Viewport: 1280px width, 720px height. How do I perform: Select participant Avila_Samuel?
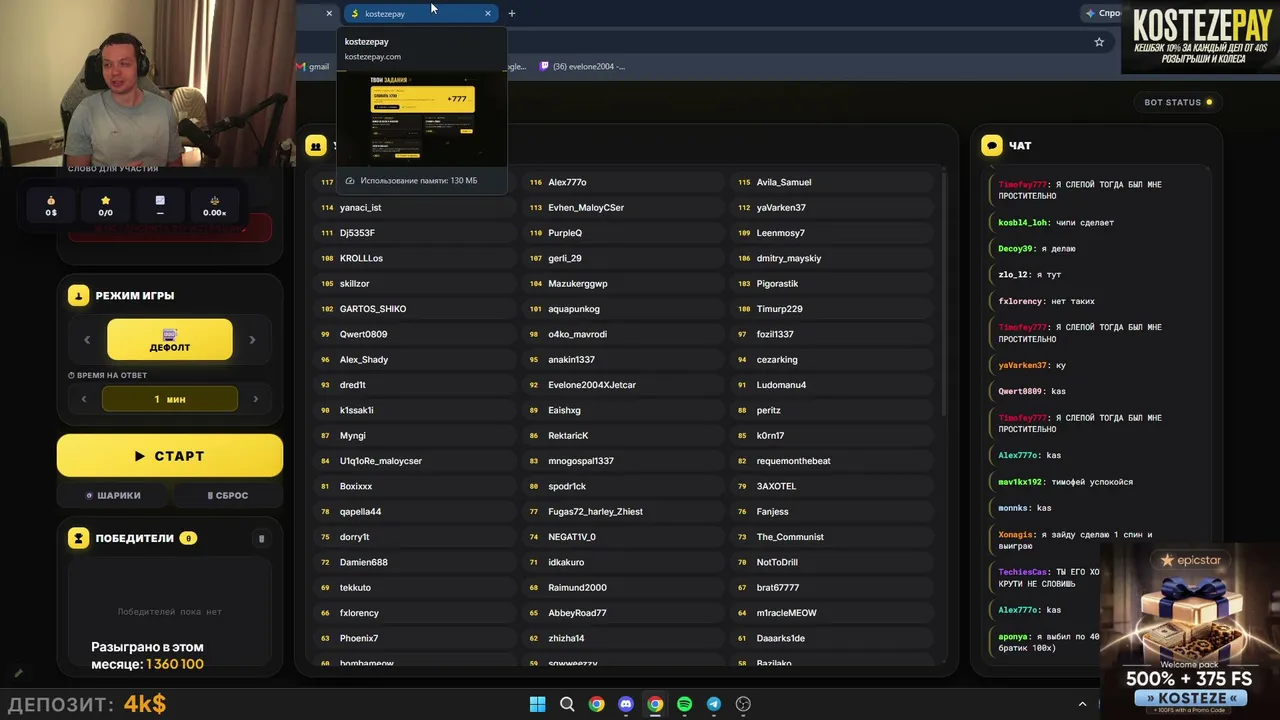tap(832, 182)
